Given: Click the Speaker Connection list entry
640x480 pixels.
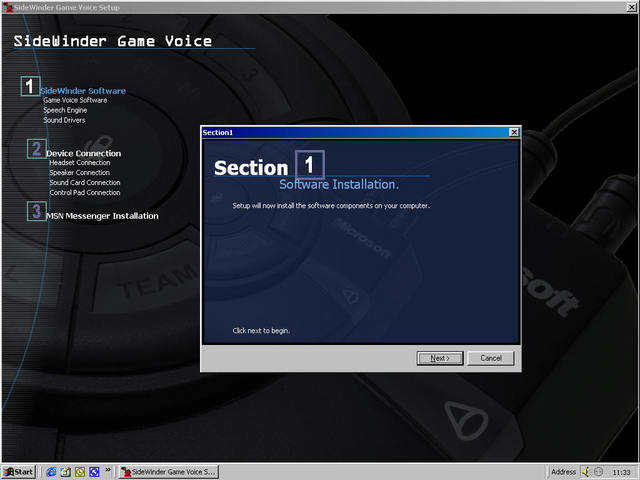Looking at the screenshot, I should coord(79,173).
